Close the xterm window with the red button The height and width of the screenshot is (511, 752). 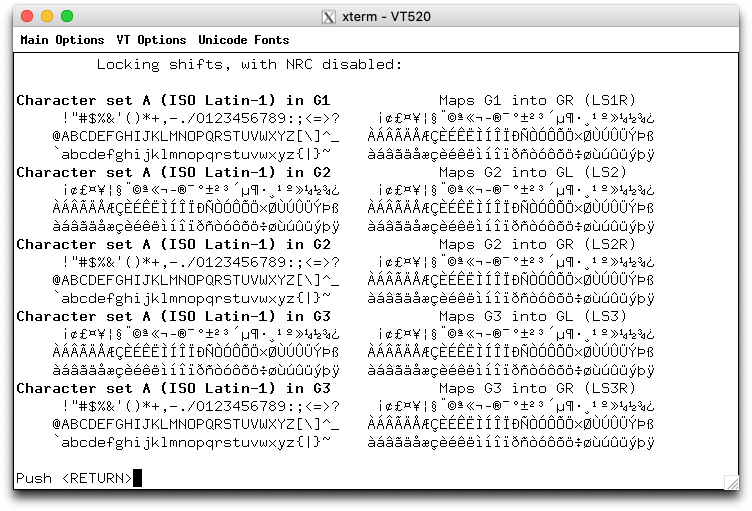pyautogui.click(x=25, y=16)
